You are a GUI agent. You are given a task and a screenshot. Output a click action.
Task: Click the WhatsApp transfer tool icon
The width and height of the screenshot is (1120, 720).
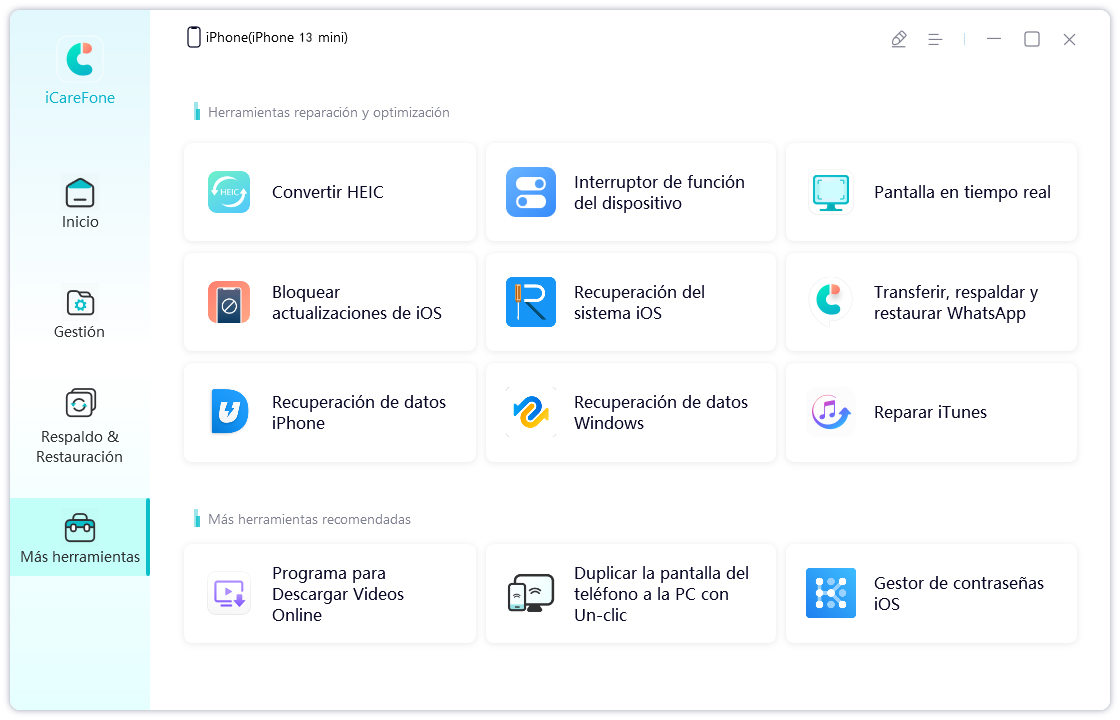tap(831, 302)
